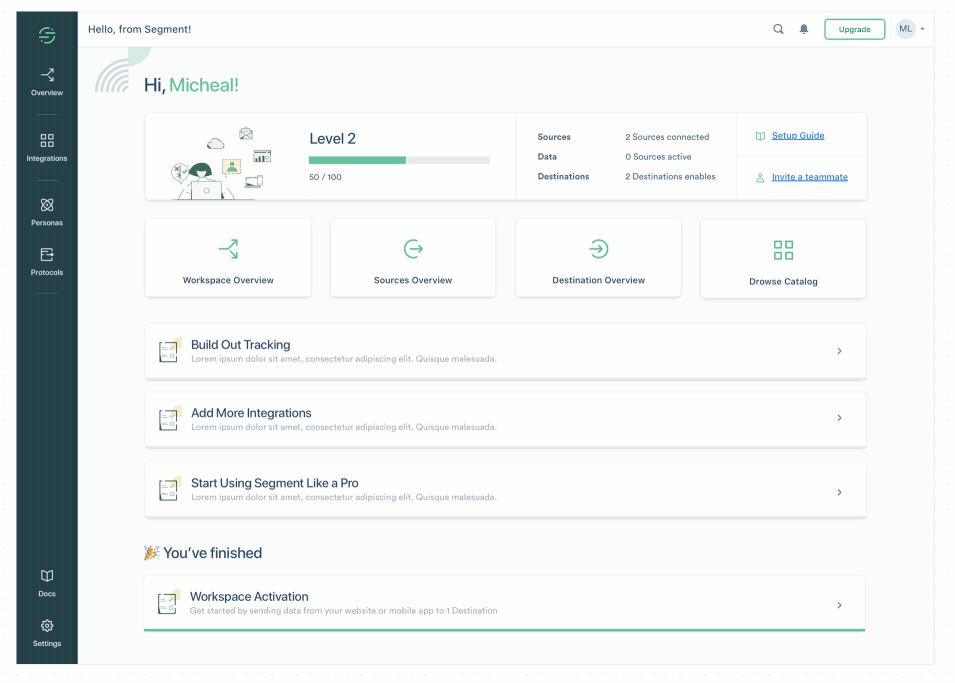The image size is (955, 683).
Task: Click the "You've finished" heading
Action: click(213, 553)
